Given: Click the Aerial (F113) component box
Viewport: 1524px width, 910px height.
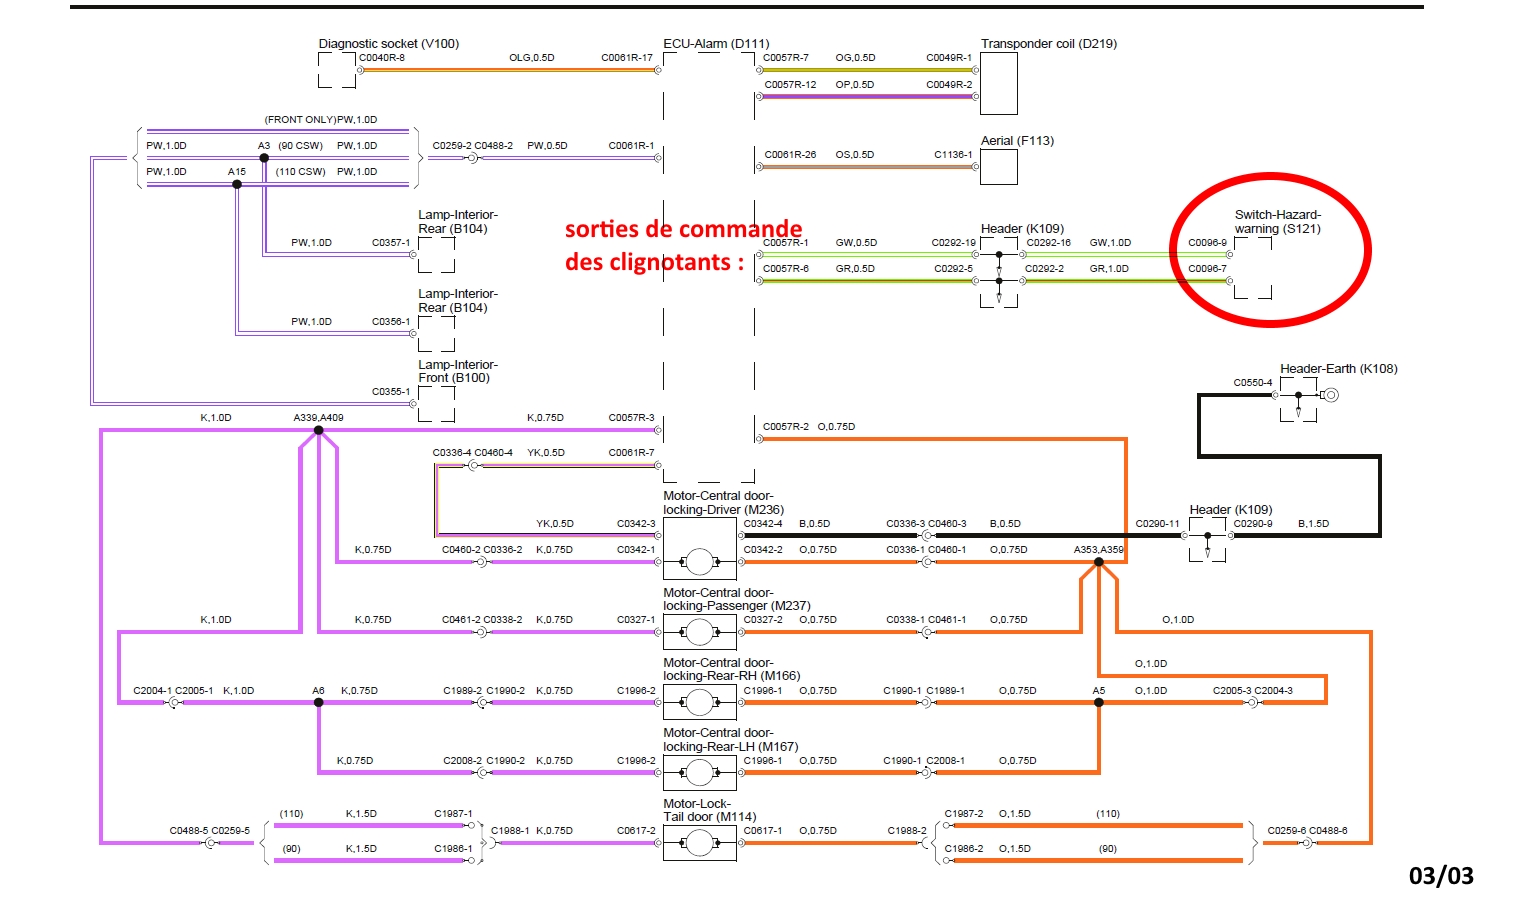Looking at the screenshot, I should click(998, 167).
